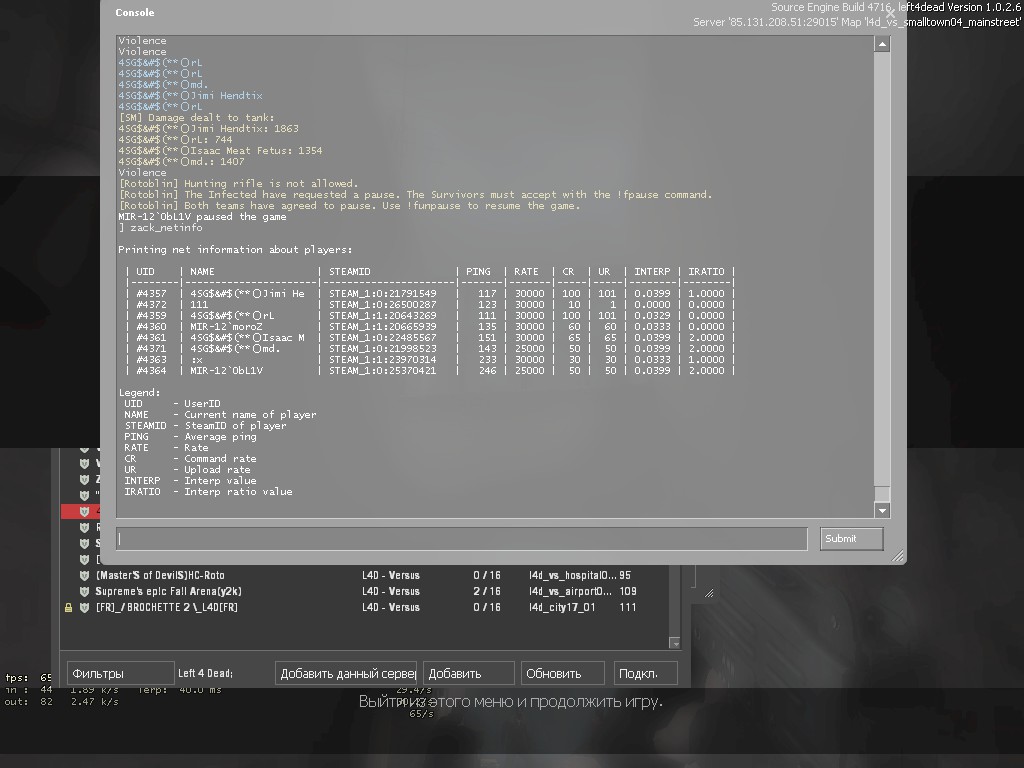Click STEAM_1:1:20643269 in the table
This screenshot has height=768, width=1024.
point(383,315)
